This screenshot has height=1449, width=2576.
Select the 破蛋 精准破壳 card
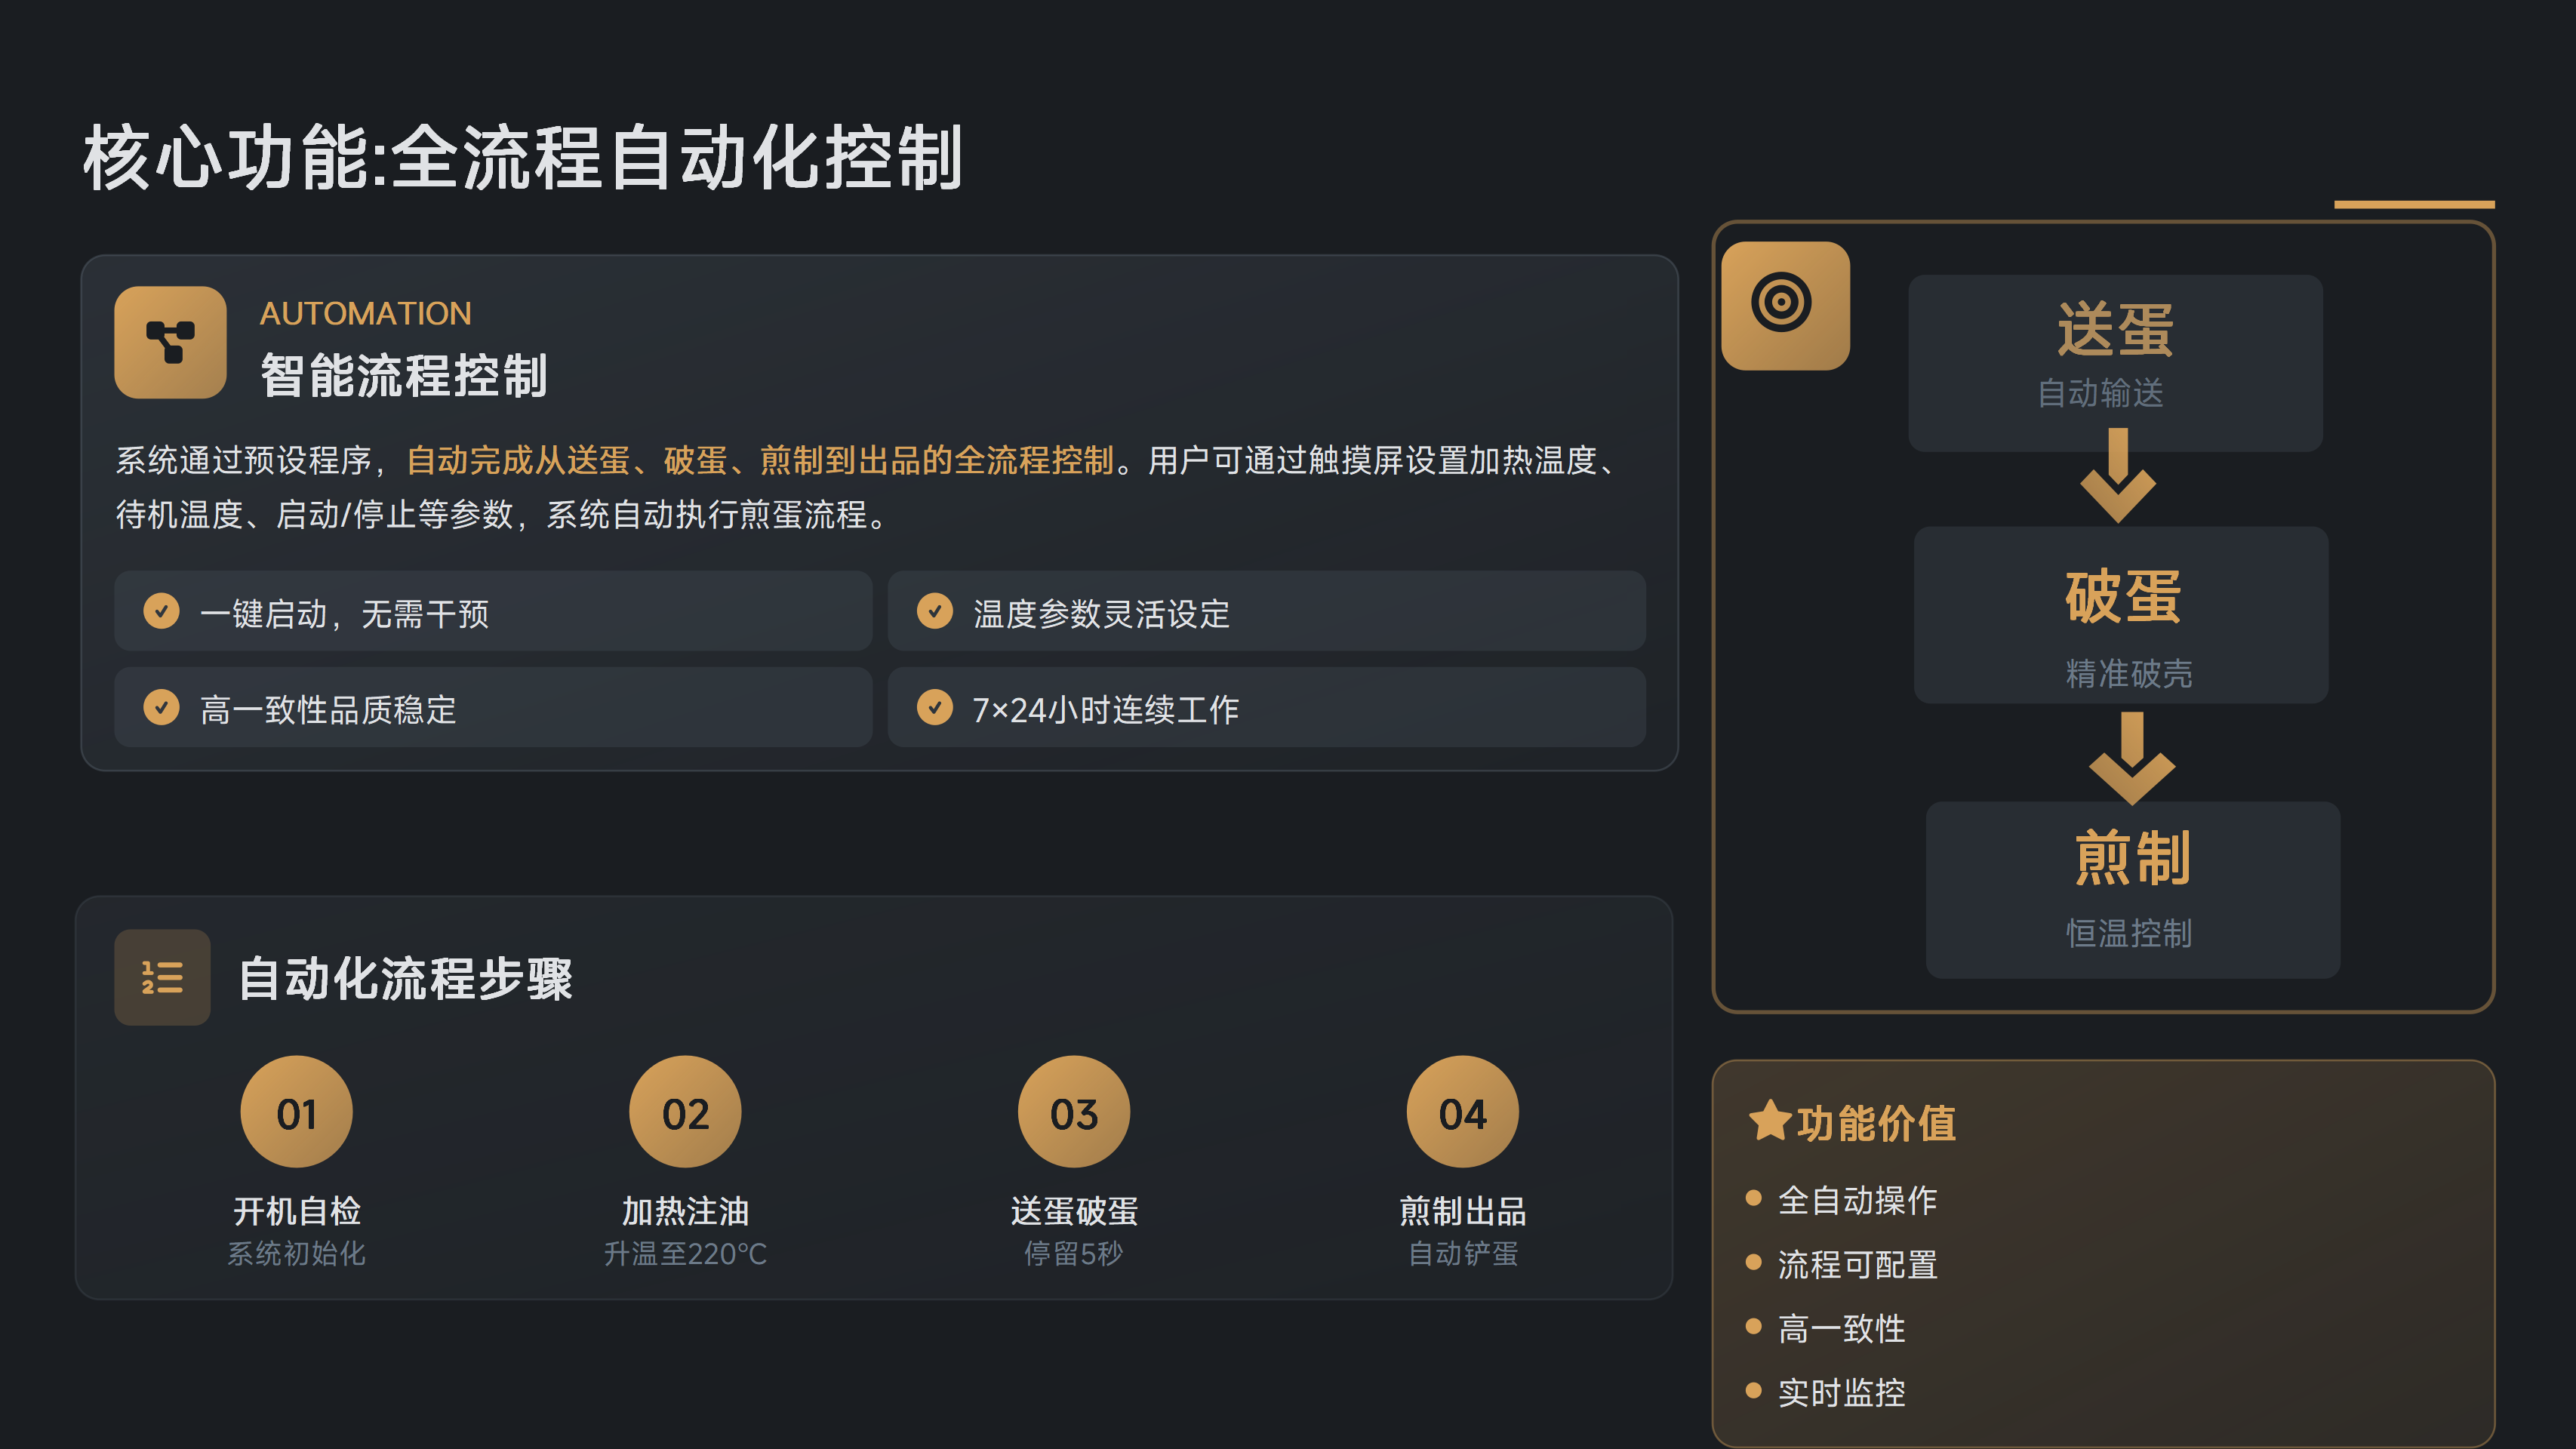[x=2121, y=614]
